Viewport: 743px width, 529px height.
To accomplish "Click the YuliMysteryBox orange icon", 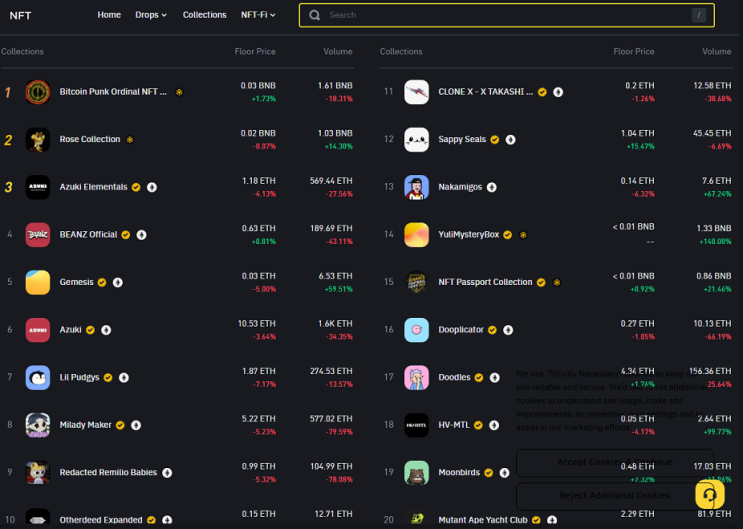I will tap(417, 235).
